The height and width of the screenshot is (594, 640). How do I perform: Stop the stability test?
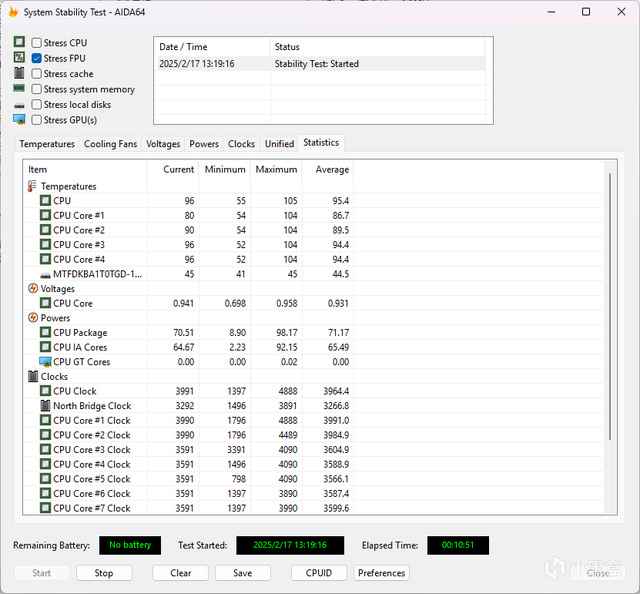pos(104,573)
